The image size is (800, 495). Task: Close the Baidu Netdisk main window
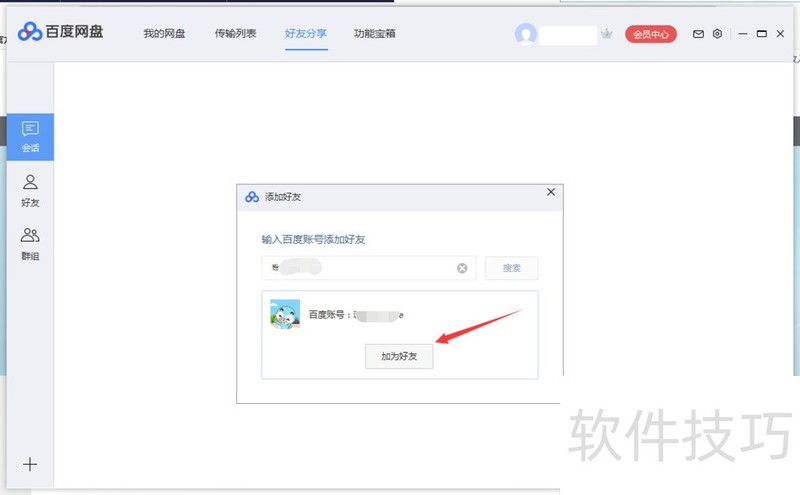coord(780,34)
